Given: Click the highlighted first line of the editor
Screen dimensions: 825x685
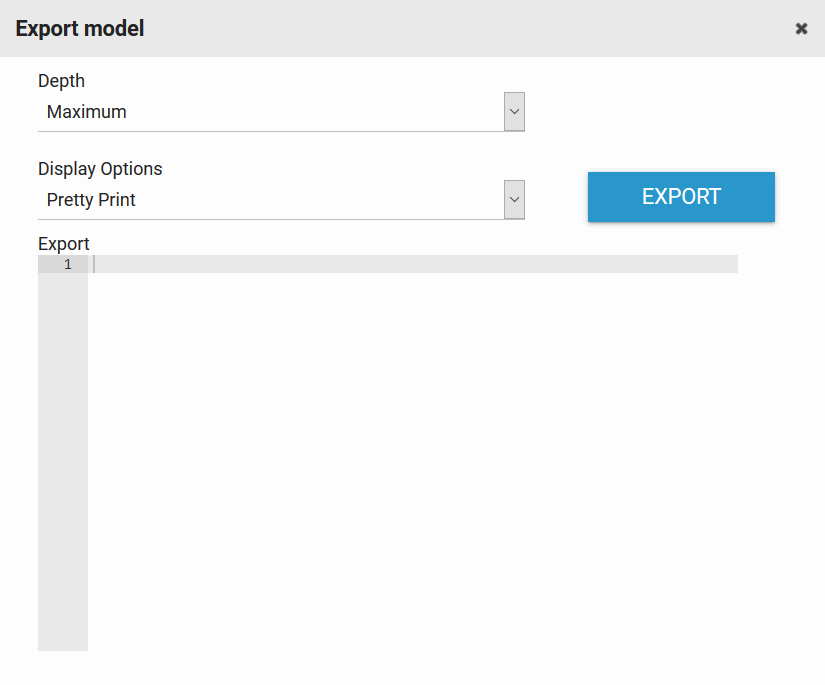Looking at the screenshot, I should click(400, 265).
